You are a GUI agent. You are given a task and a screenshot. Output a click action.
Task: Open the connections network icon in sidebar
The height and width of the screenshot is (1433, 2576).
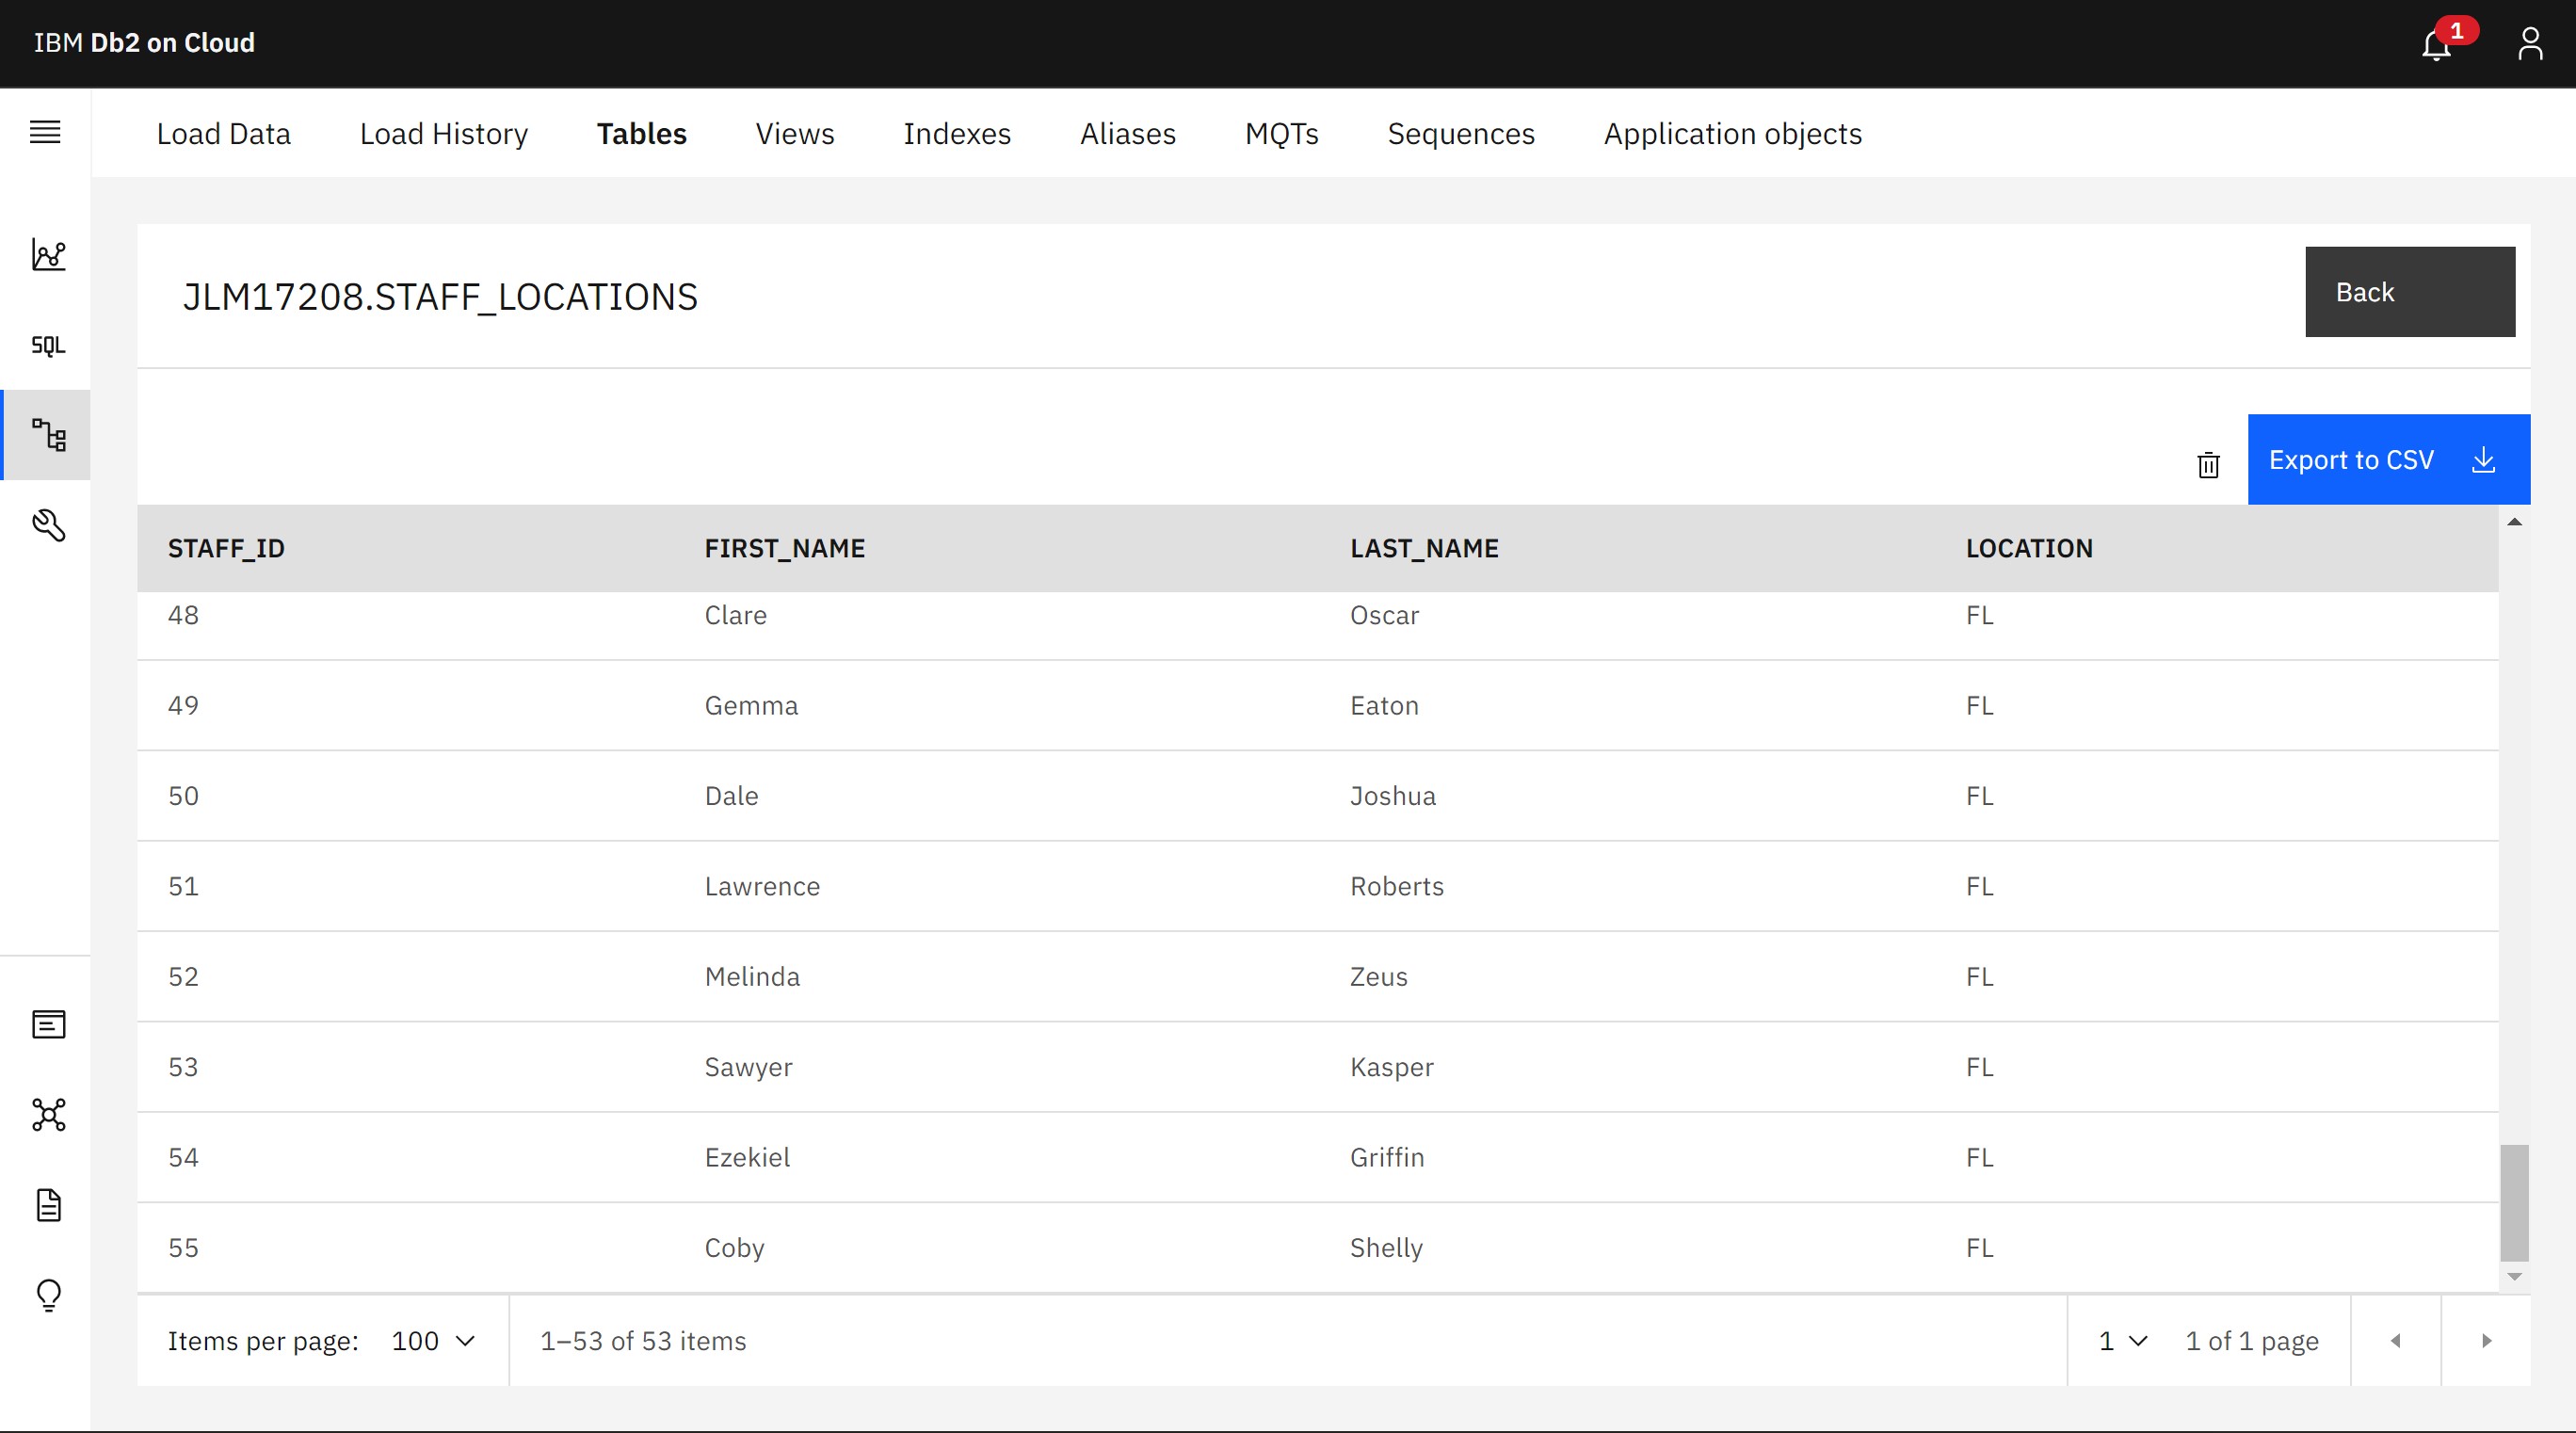(x=48, y=1115)
